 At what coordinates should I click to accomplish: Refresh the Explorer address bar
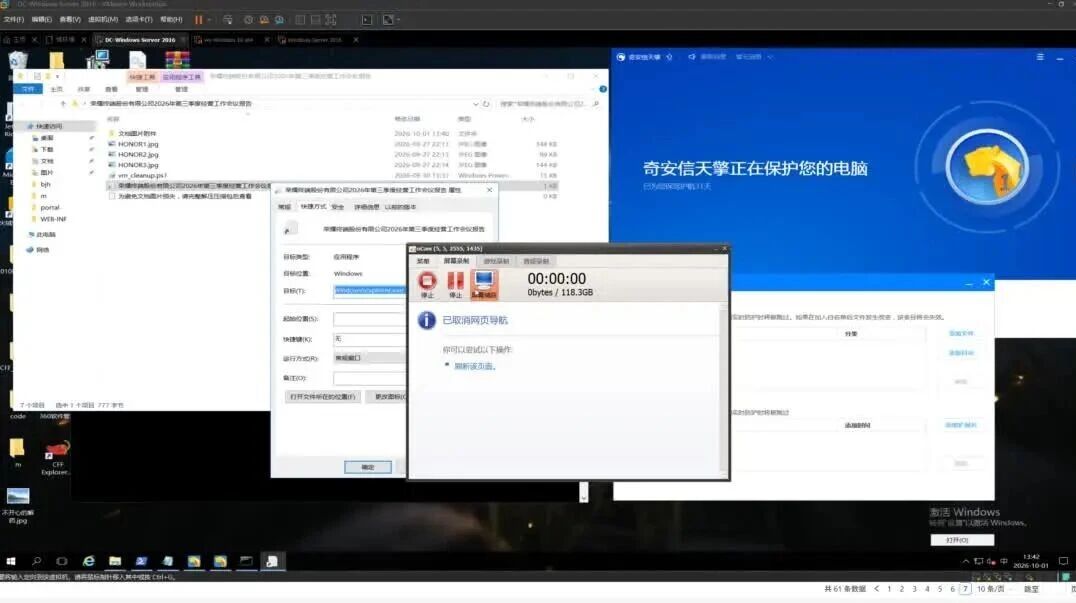pyautogui.click(x=486, y=104)
